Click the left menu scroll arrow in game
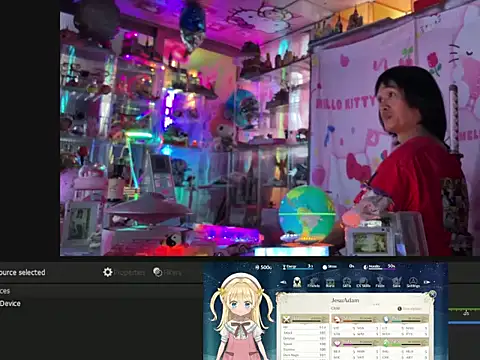 coord(283,282)
